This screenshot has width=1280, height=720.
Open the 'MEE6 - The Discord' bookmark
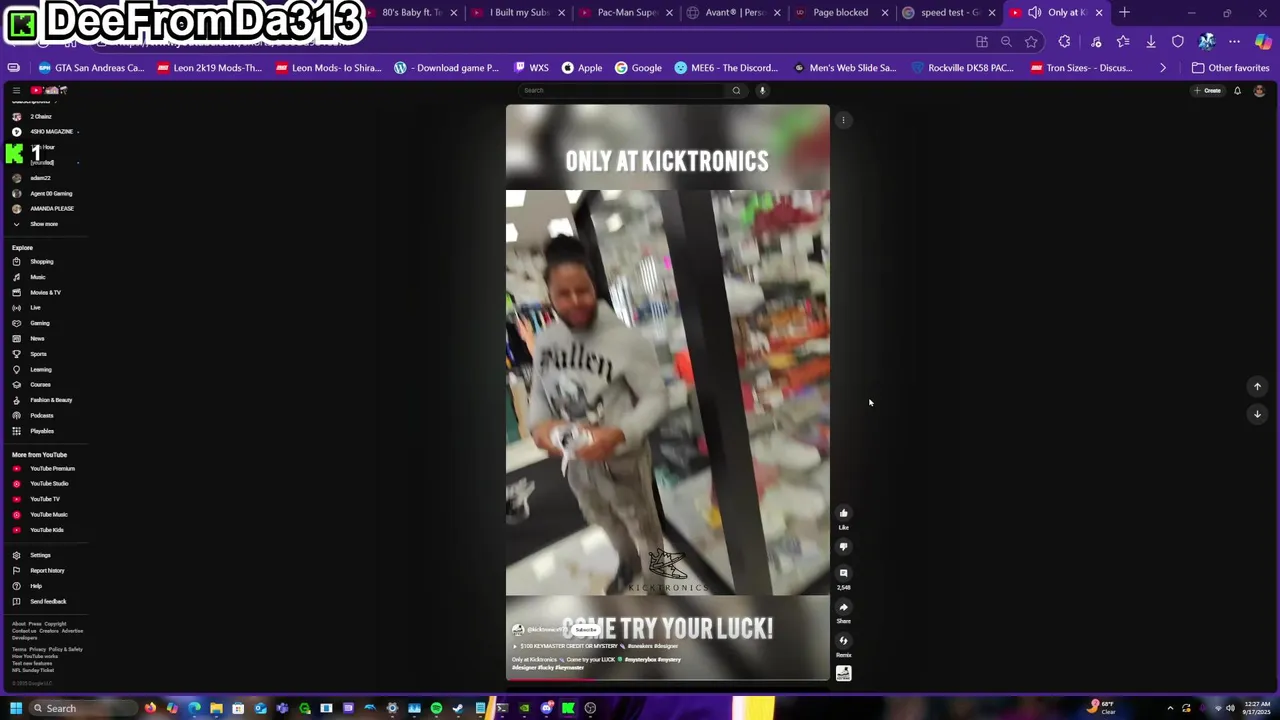click(x=726, y=68)
